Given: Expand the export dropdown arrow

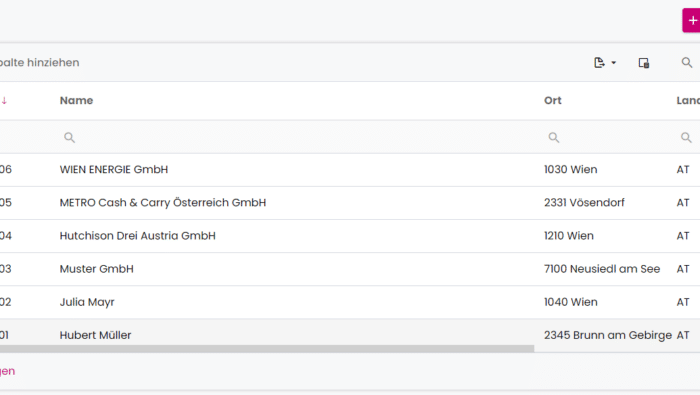Looking at the screenshot, I should coord(614,63).
